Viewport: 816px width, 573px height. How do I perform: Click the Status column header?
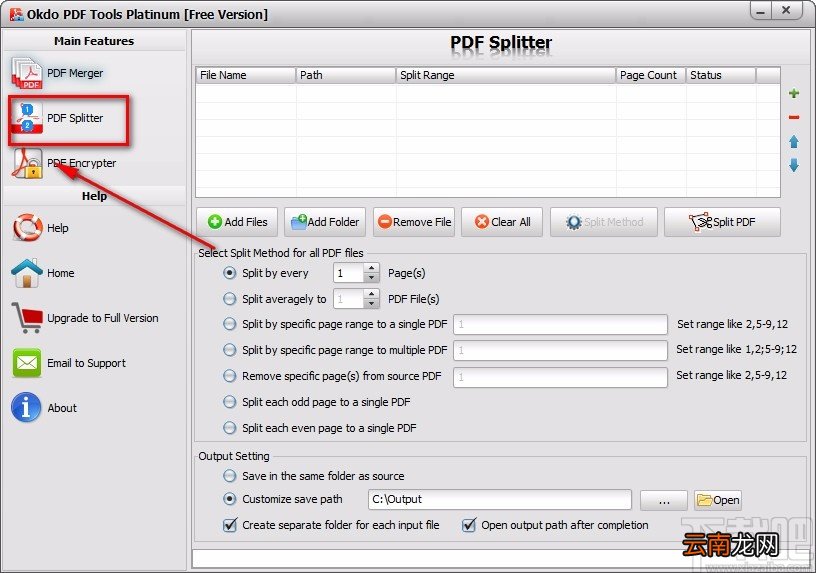[721, 75]
